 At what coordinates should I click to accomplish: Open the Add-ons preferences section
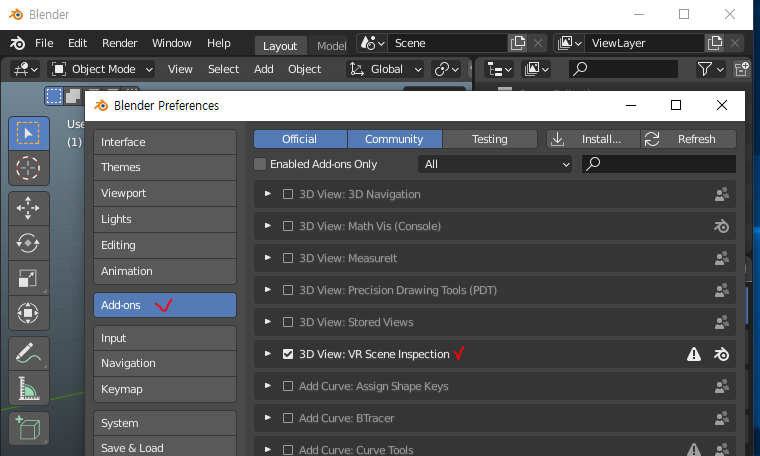point(165,305)
